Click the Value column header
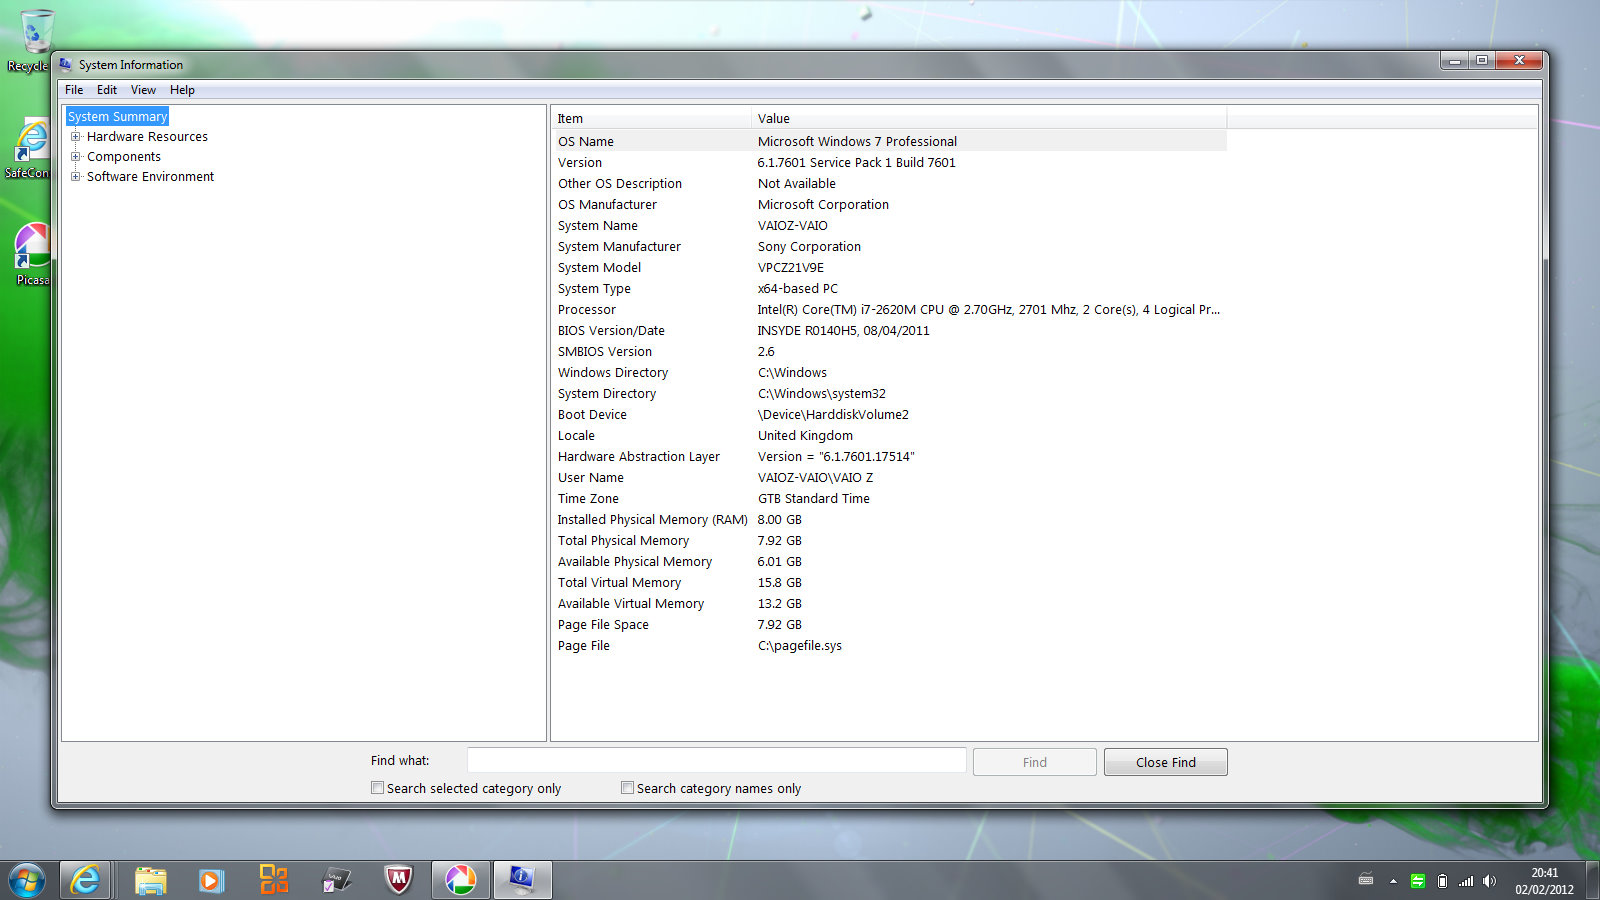The height and width of the screenshot is (900, 1600). click(x=988, y=118)
